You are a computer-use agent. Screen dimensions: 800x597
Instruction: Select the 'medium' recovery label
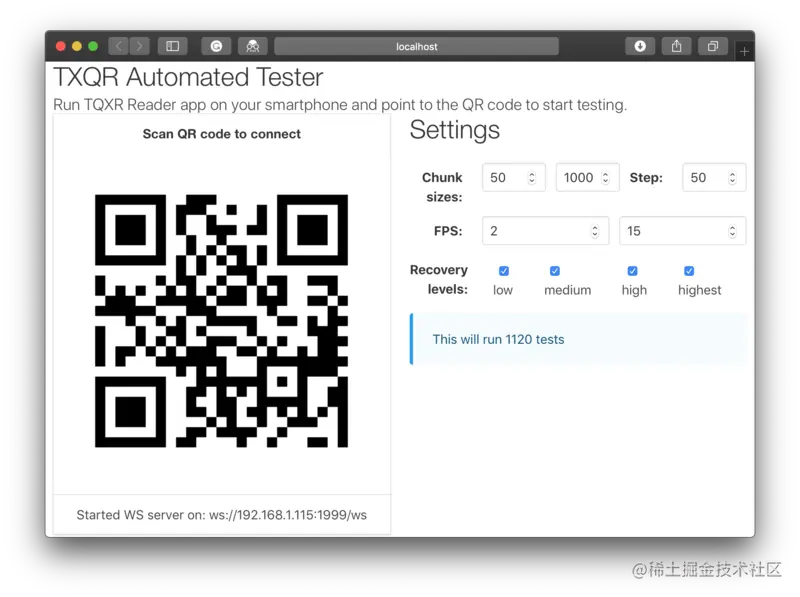[x=567, y=290]
